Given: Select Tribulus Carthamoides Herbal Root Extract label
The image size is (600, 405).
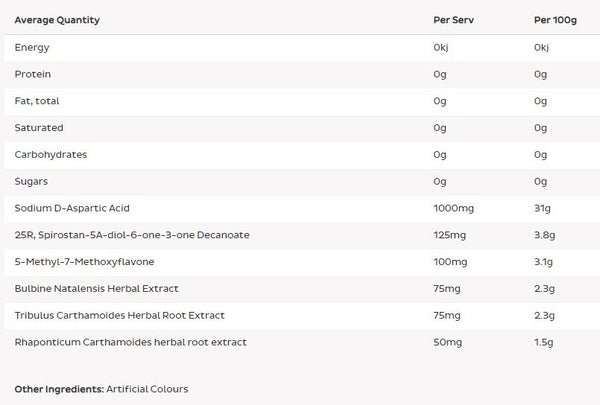Looking at the screenshot, I should click(119, 316).
